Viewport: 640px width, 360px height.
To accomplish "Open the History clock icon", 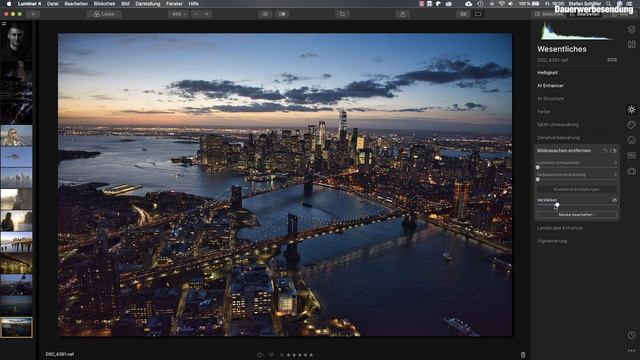I will pos(631,335).
